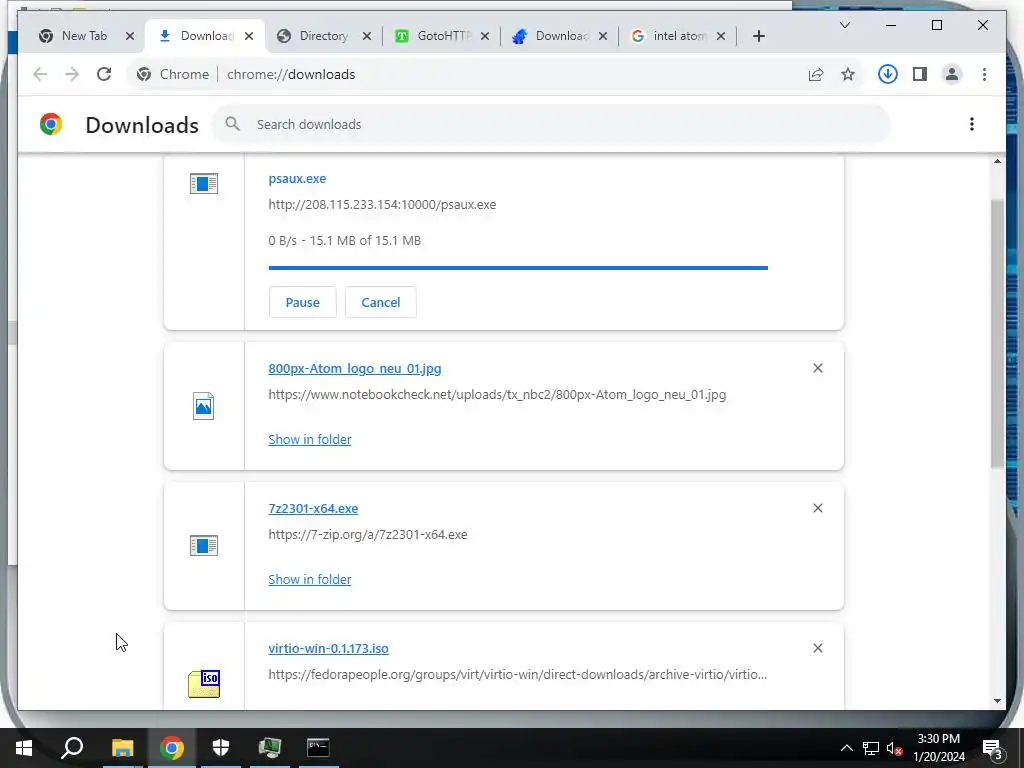Focus the Search downloads field
This screenshot has width=1024, height=768.
click(551, 124)
